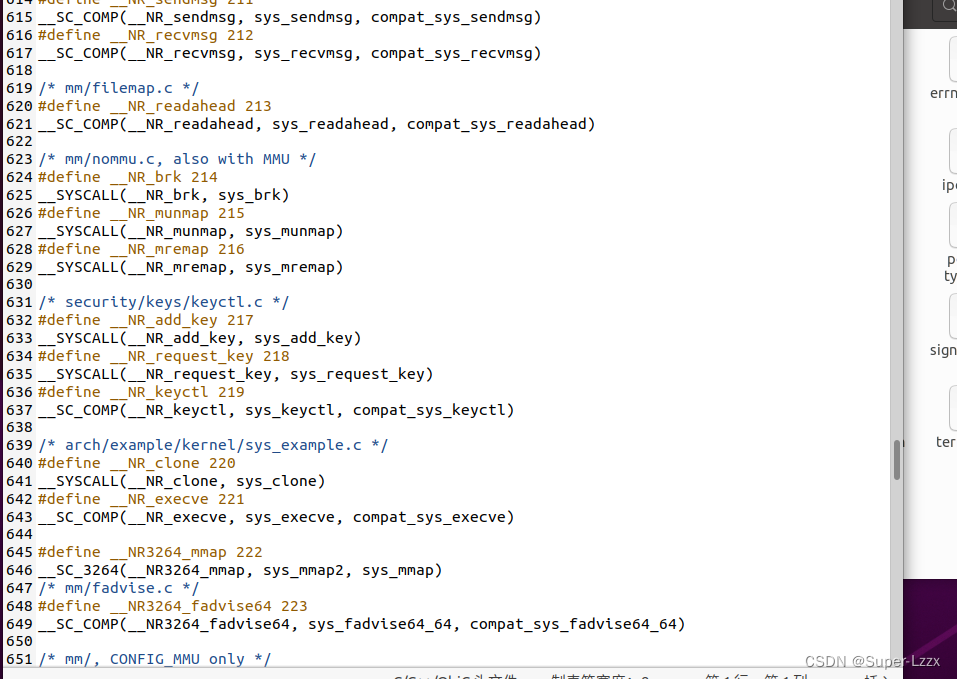The width and height of the screenshot is (957, 679).
Task: Click the '#define __NR_add_key 217' line
Action: pyautogui.click(x=145, y=320)
